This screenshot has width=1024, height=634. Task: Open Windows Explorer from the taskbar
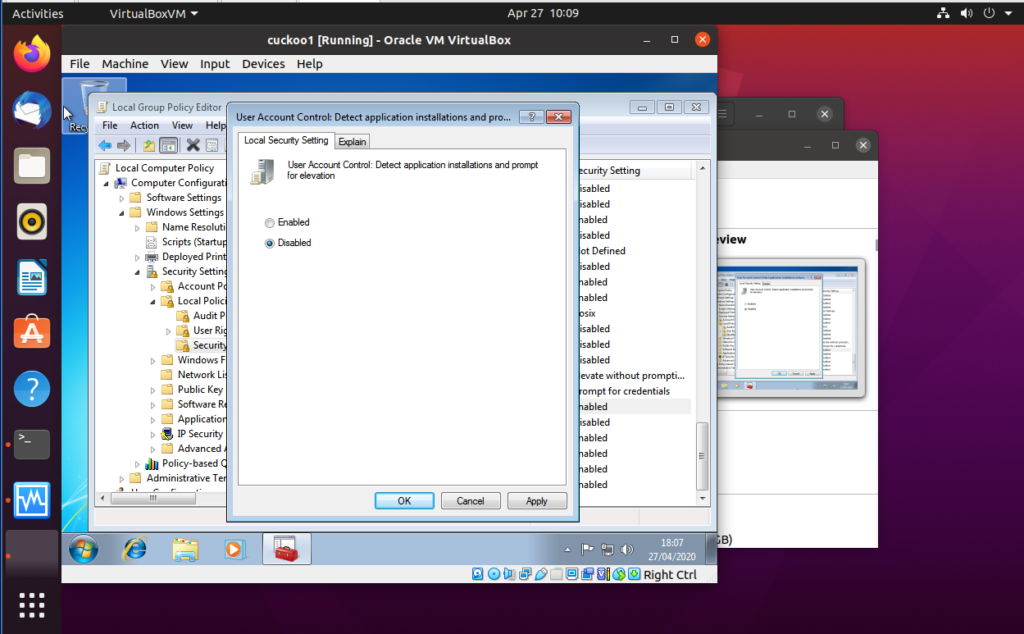pos(185,548)
